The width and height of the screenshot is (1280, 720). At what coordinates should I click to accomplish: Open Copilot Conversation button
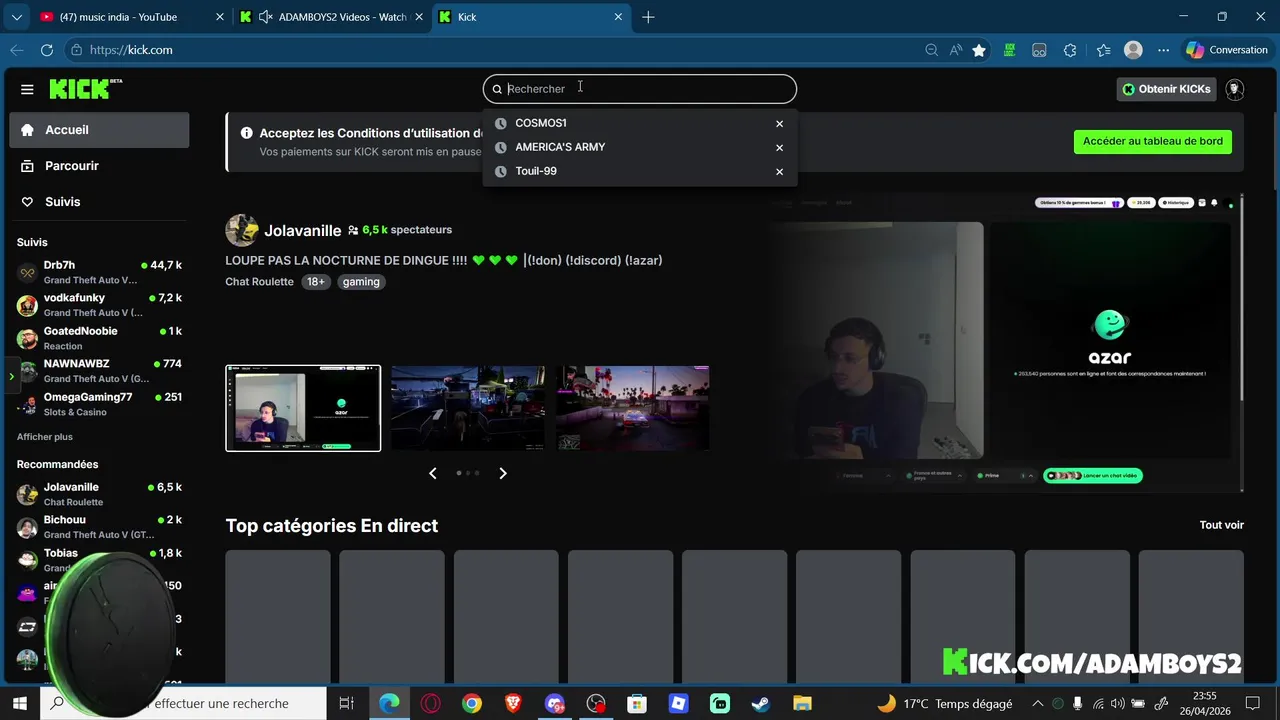tap(1227, 50)
